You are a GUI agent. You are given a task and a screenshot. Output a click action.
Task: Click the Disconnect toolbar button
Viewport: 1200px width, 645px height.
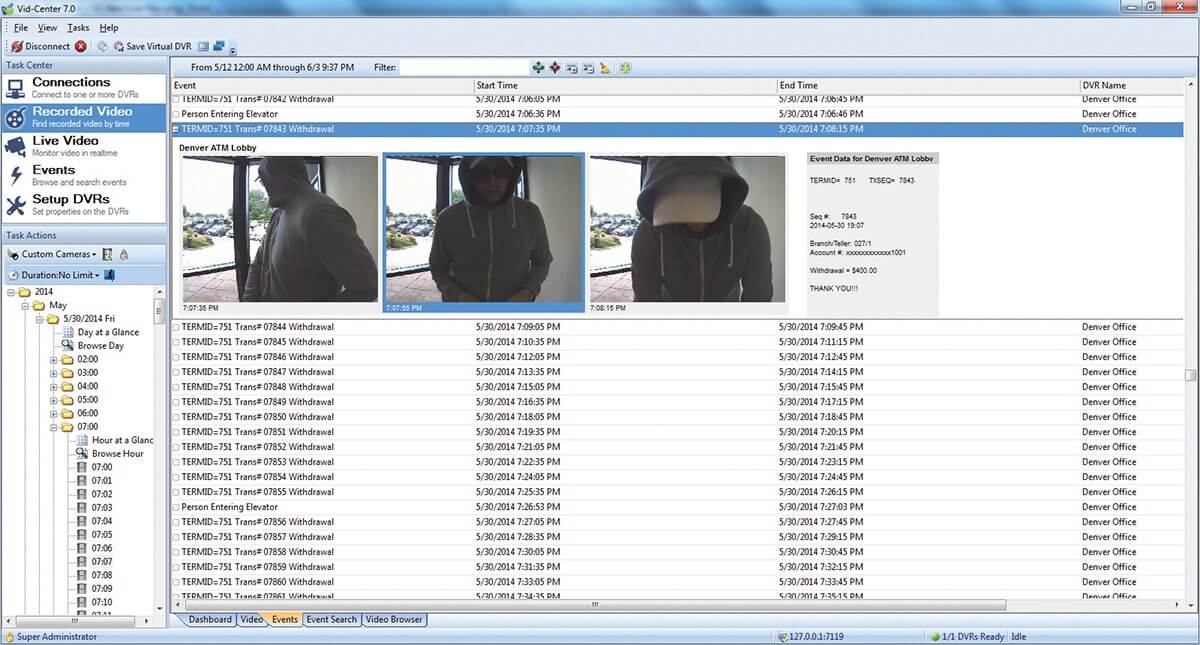[x=41, y=46]
